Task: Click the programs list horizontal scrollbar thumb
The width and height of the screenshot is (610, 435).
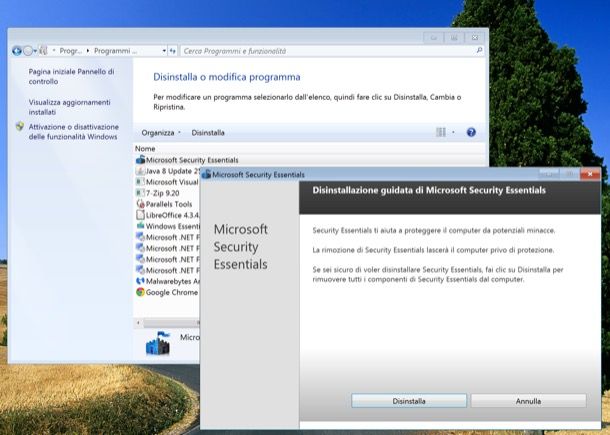Action: pos(171,323)
